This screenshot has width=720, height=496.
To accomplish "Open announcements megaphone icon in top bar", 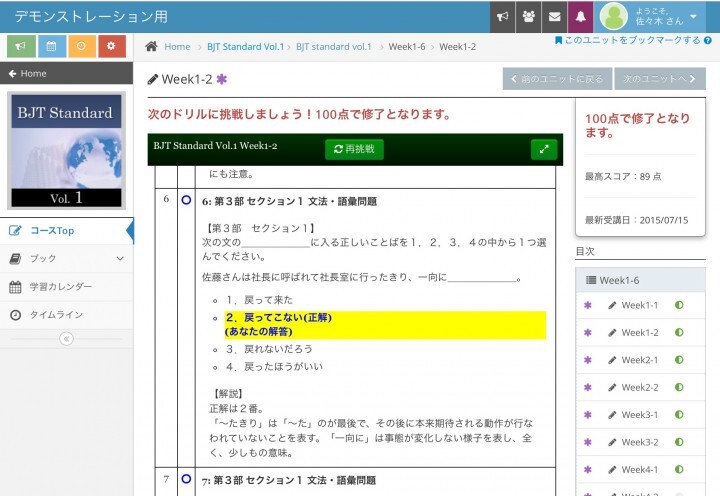I will [502, 17].
